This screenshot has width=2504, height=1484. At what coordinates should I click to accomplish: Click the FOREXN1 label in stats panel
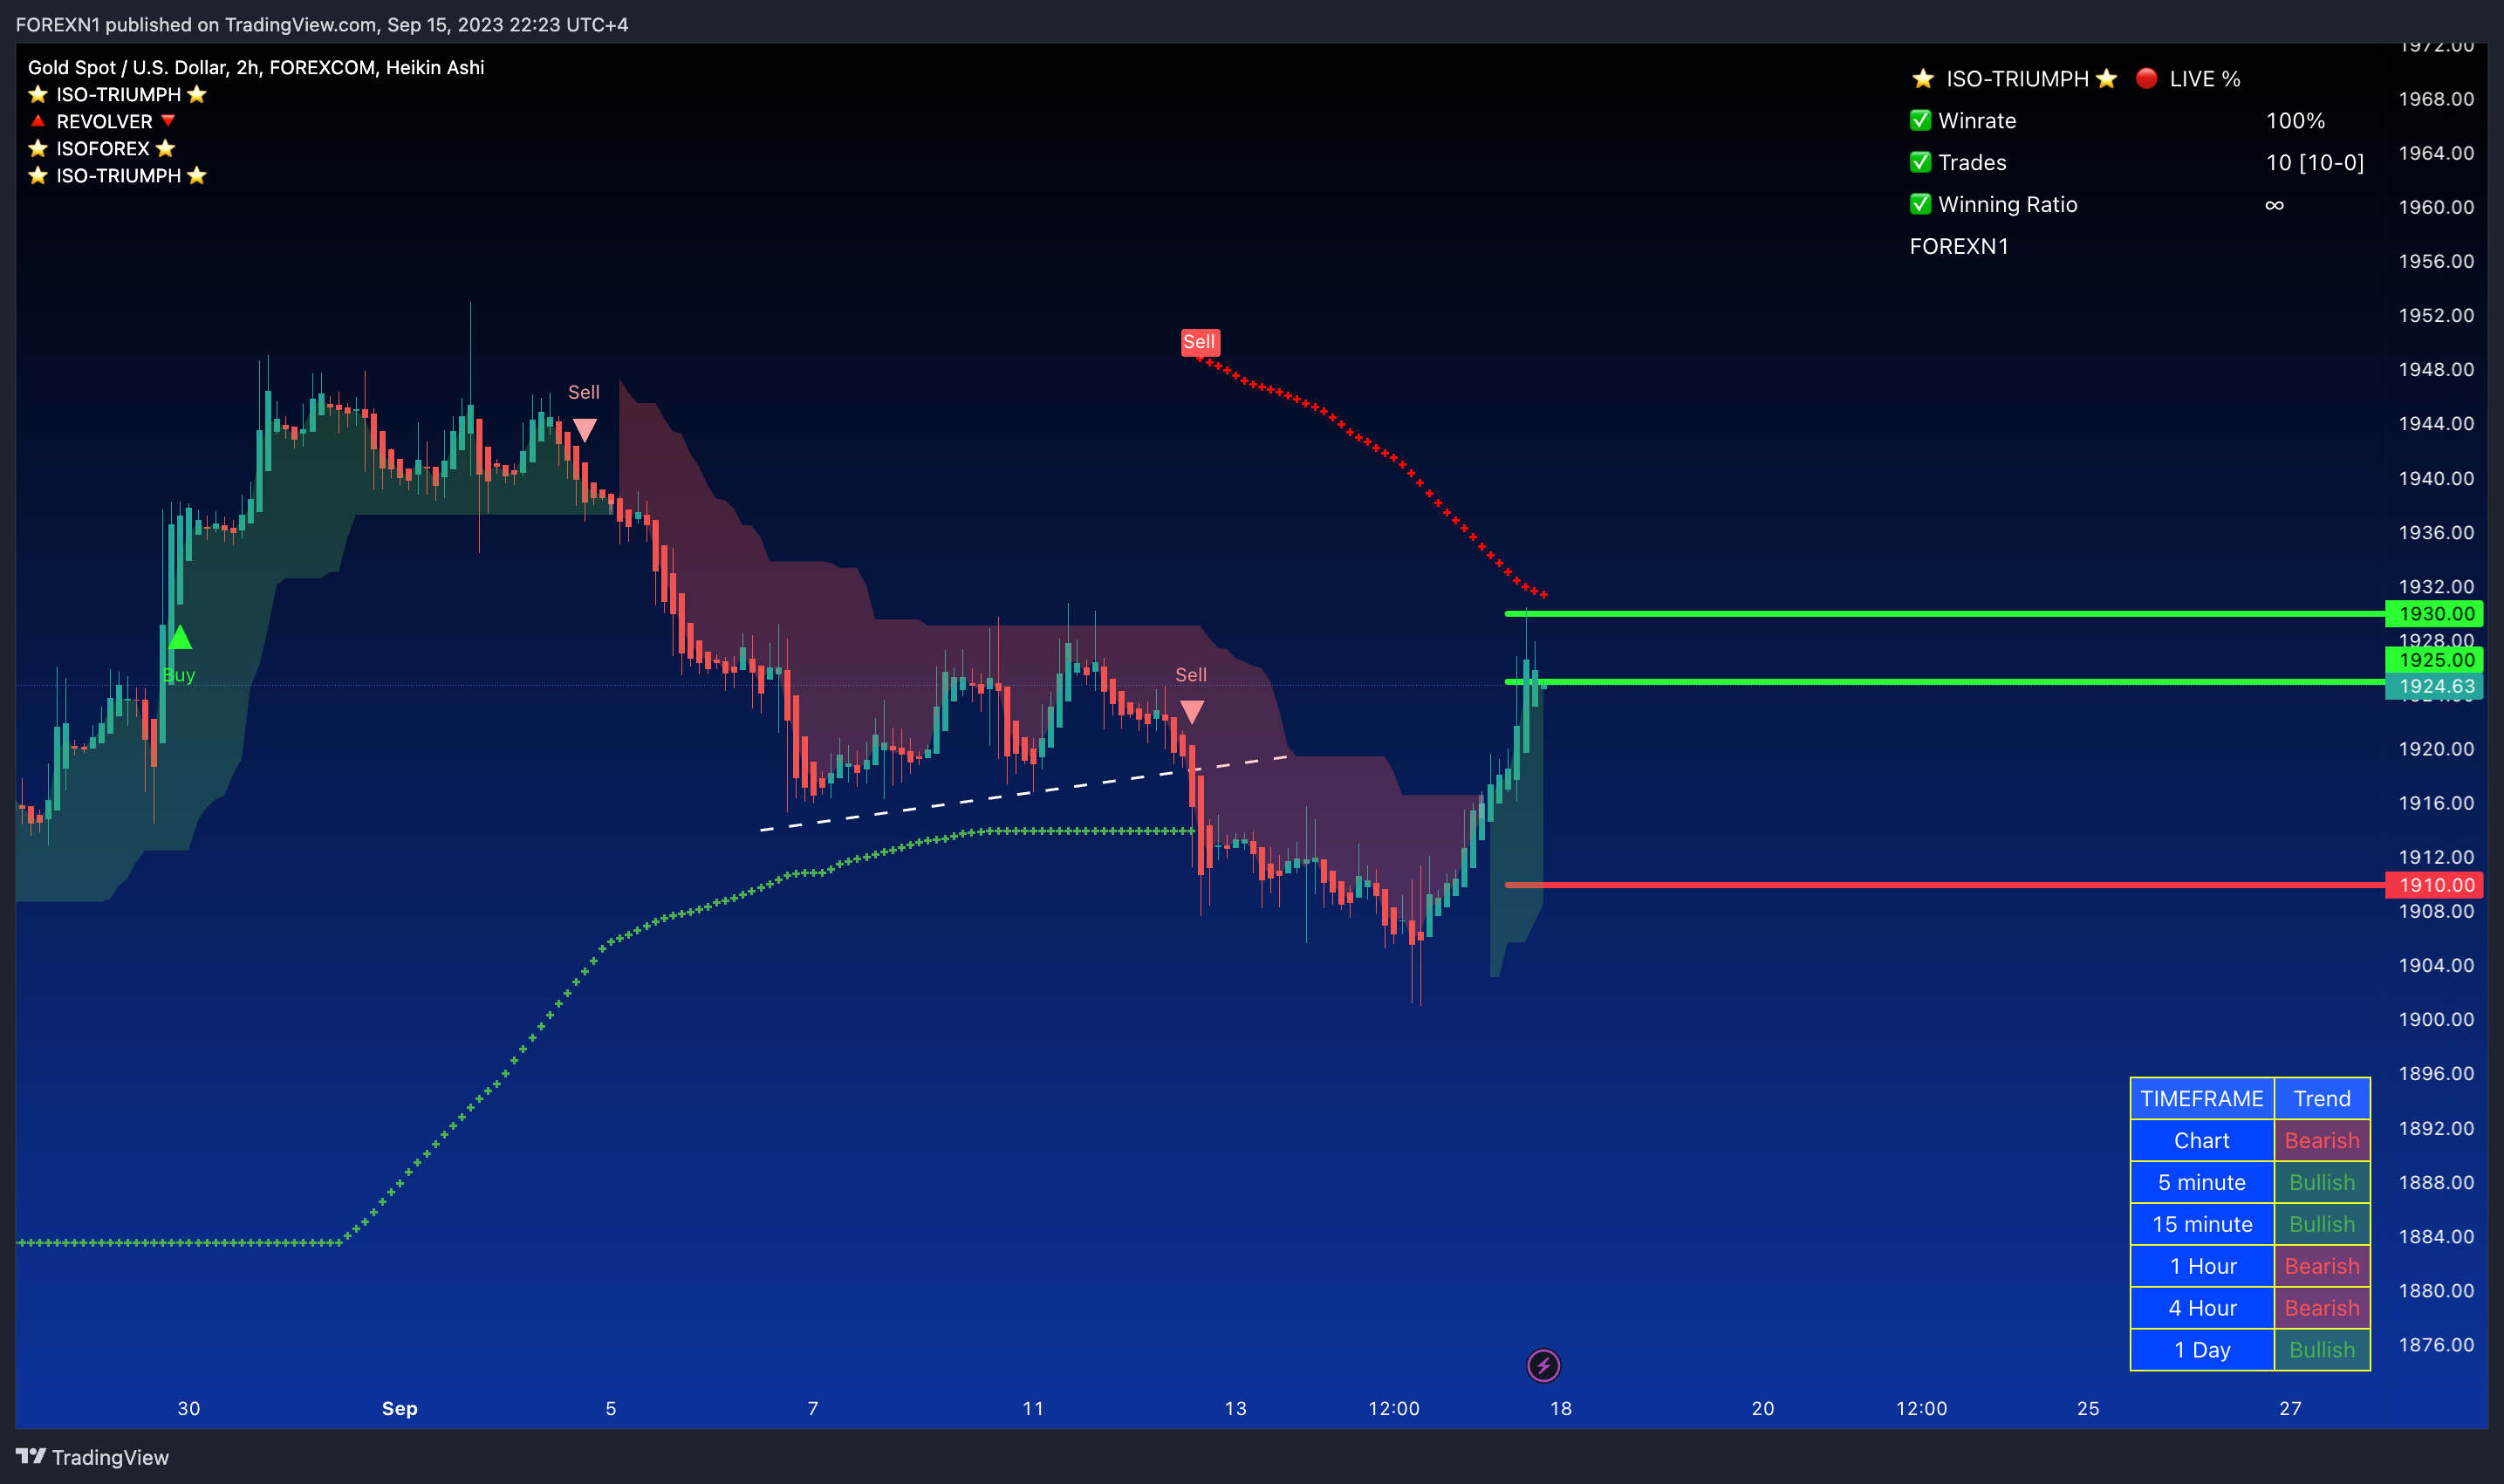pyautogui.click(x=1959, y=246)
